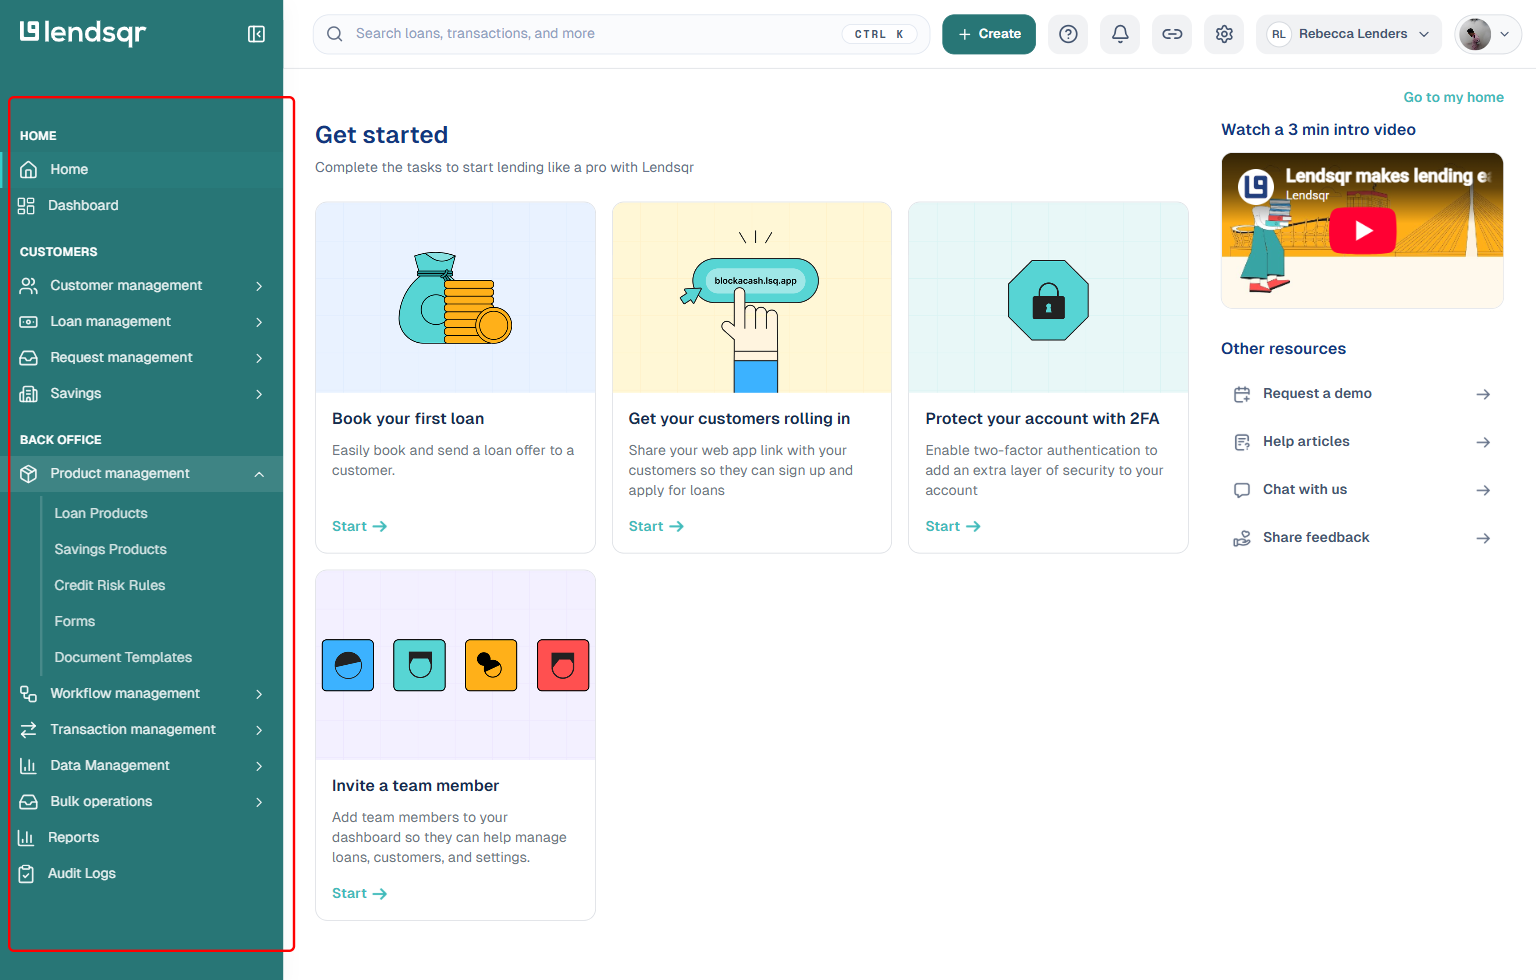
Task: Click the Savings building icon
Action: click(29, 393)
